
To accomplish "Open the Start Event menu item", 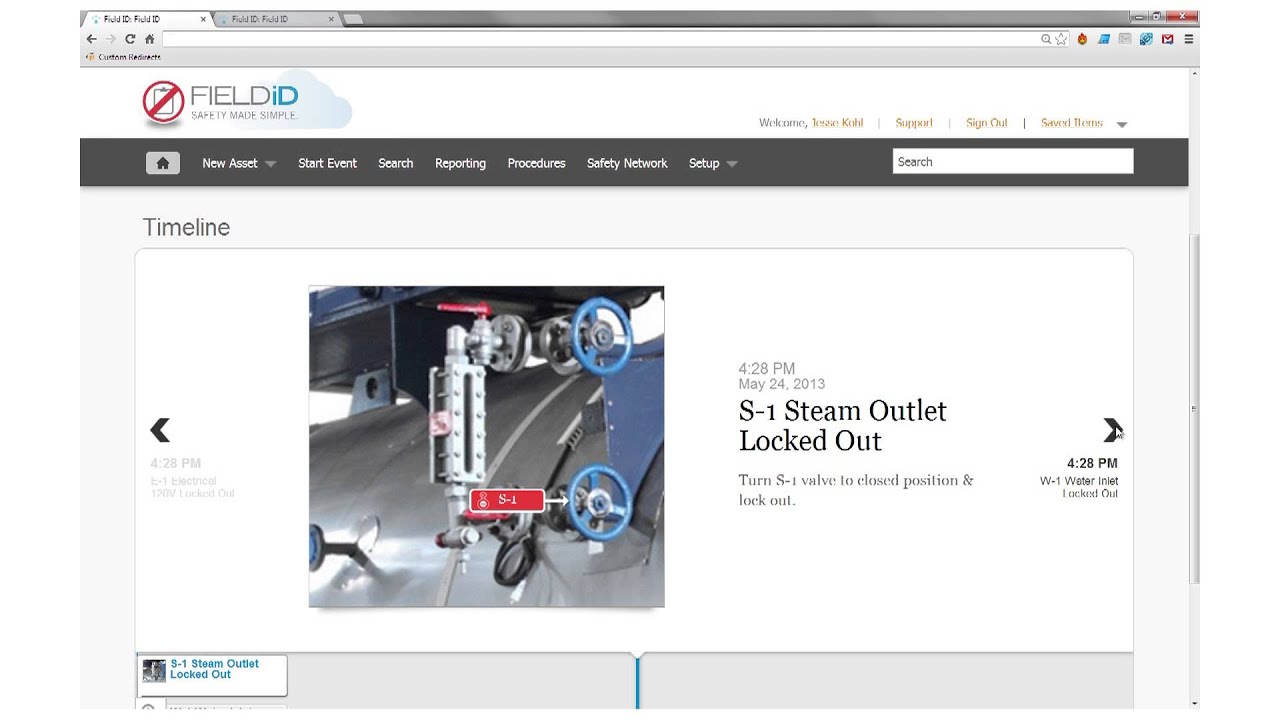I will [327, 163].
